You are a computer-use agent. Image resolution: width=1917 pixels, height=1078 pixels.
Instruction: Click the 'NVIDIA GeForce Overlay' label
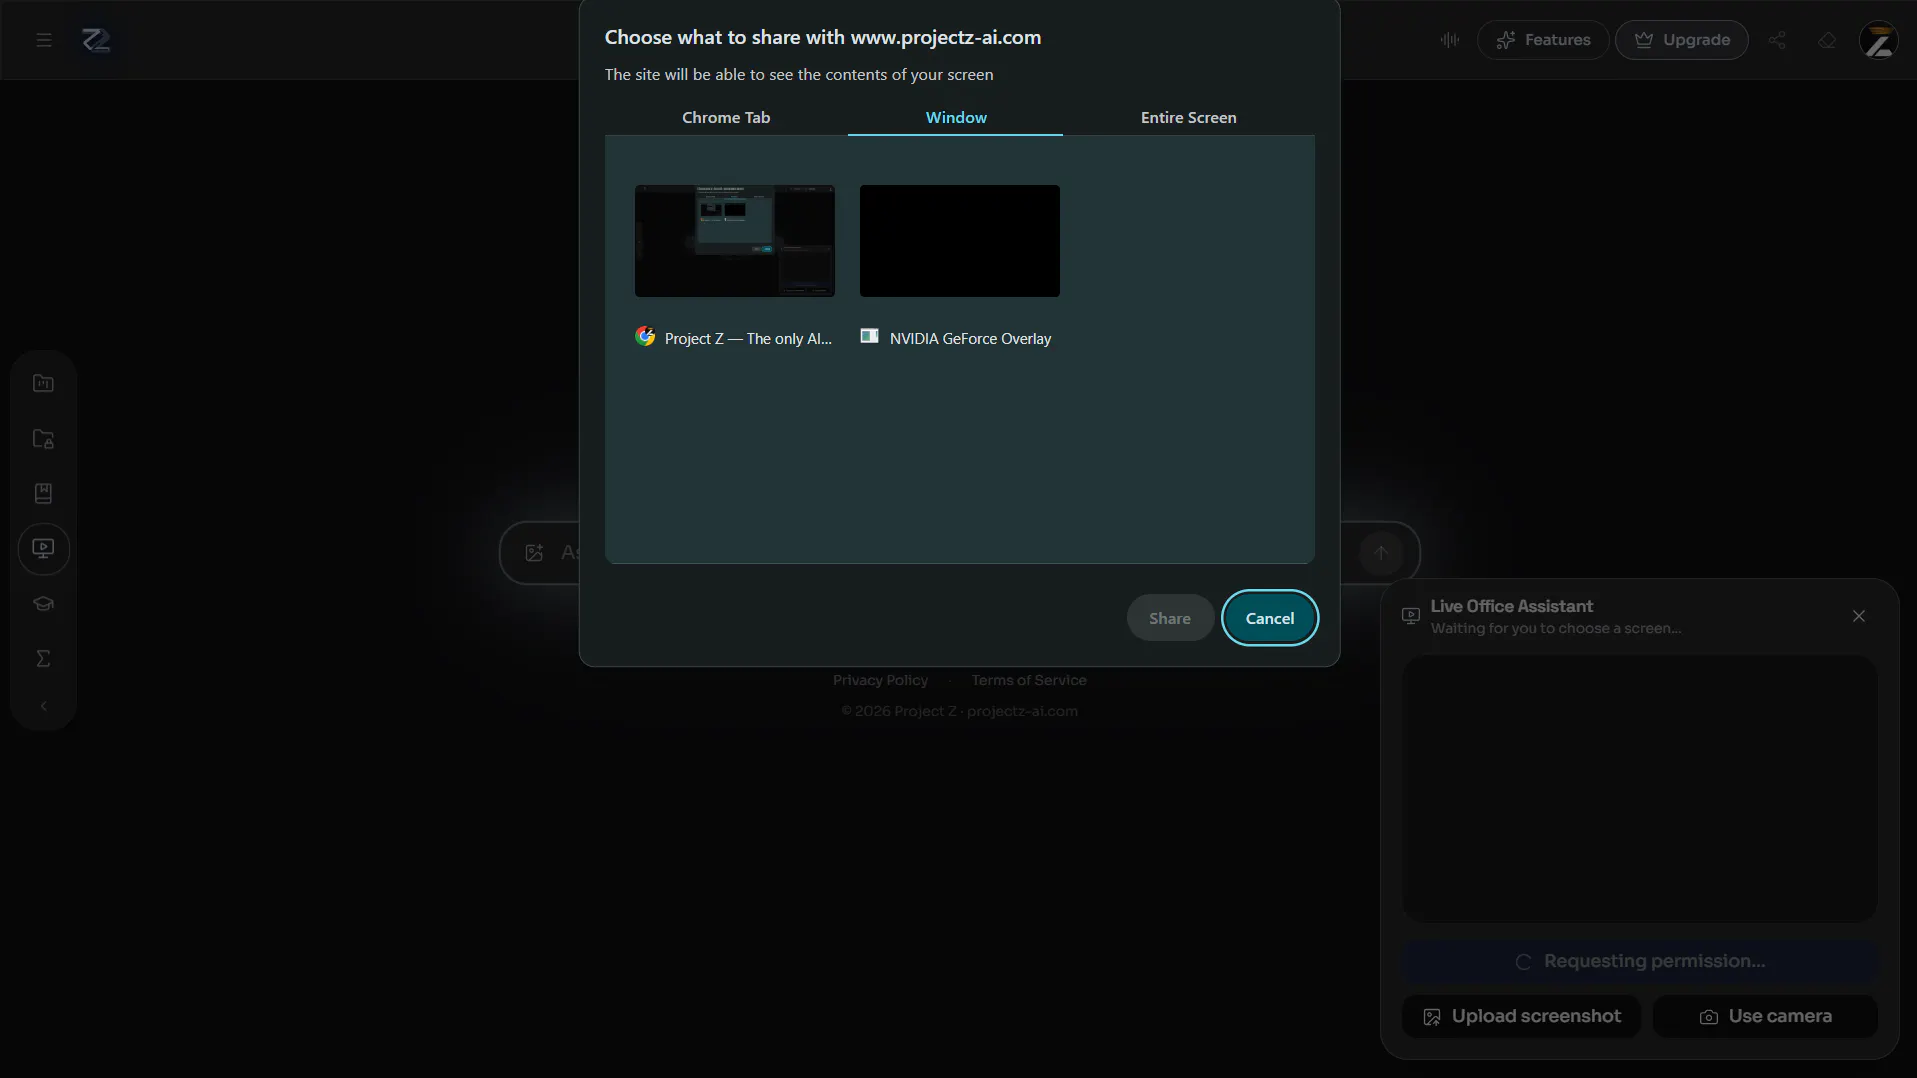point(970,338)
